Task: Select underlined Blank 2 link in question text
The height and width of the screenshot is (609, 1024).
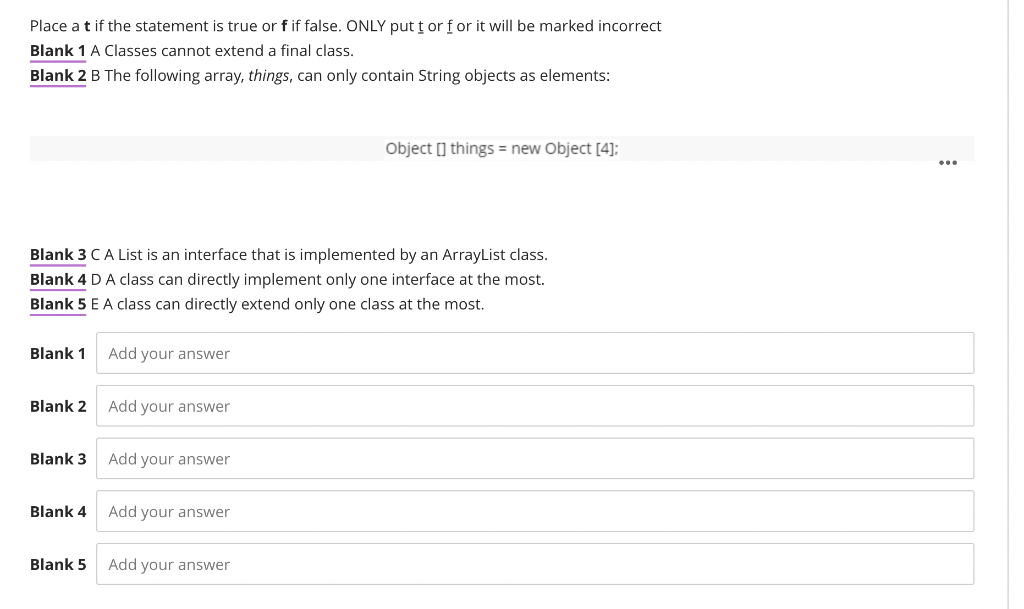Action: (x=57, y=76)
